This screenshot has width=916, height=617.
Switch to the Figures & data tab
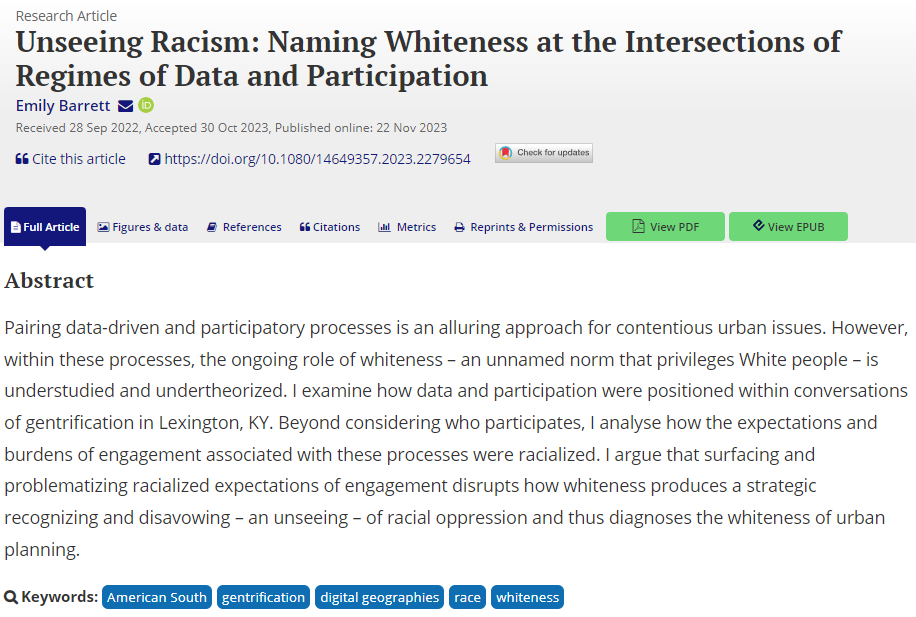click(x=143, y=227)
